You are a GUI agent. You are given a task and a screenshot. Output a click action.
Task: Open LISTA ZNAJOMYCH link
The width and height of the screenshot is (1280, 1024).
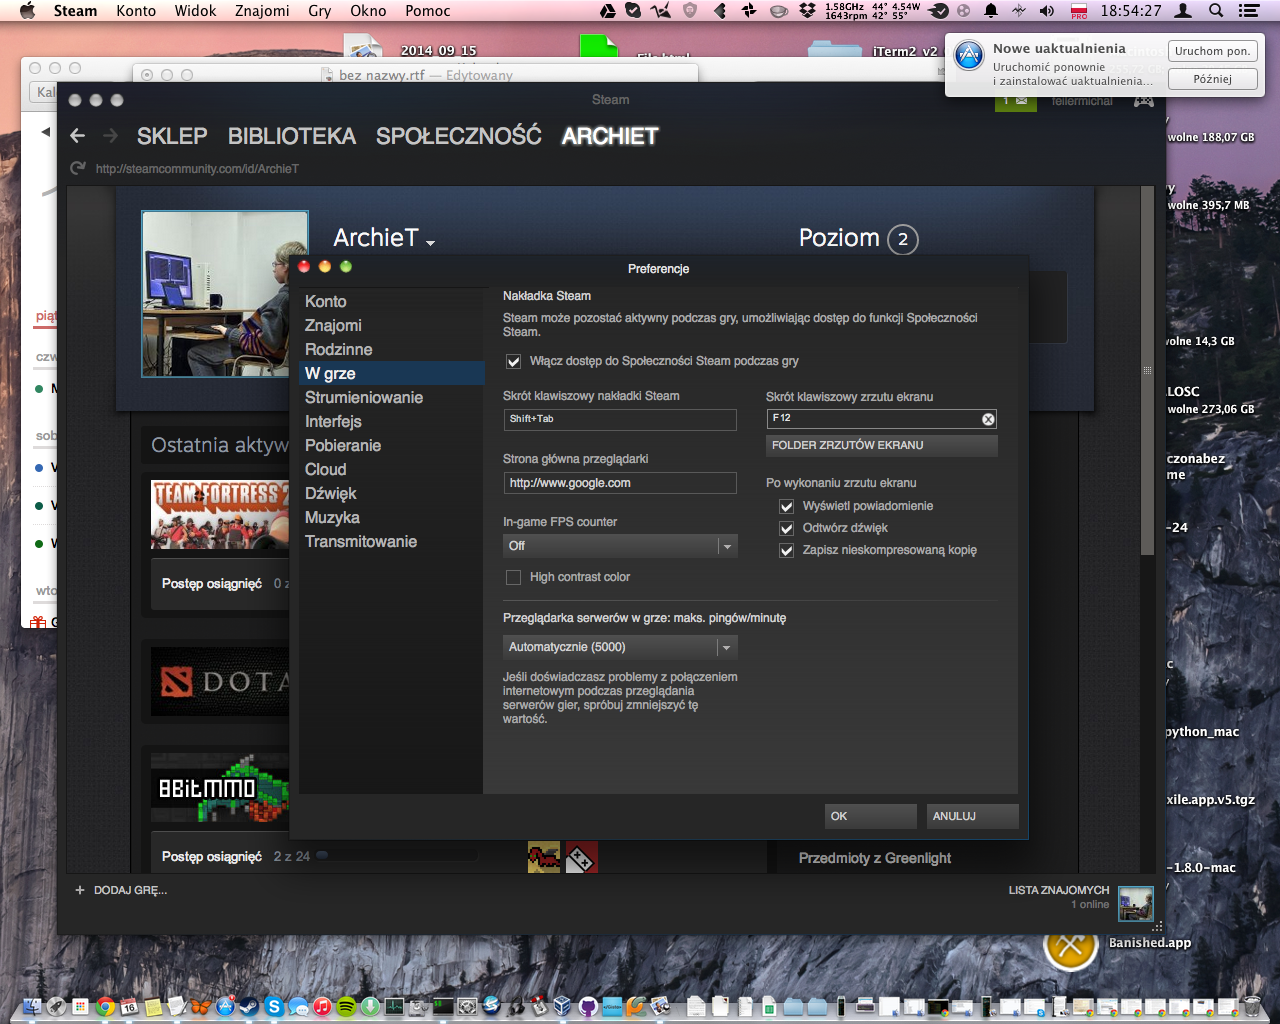1059,890
